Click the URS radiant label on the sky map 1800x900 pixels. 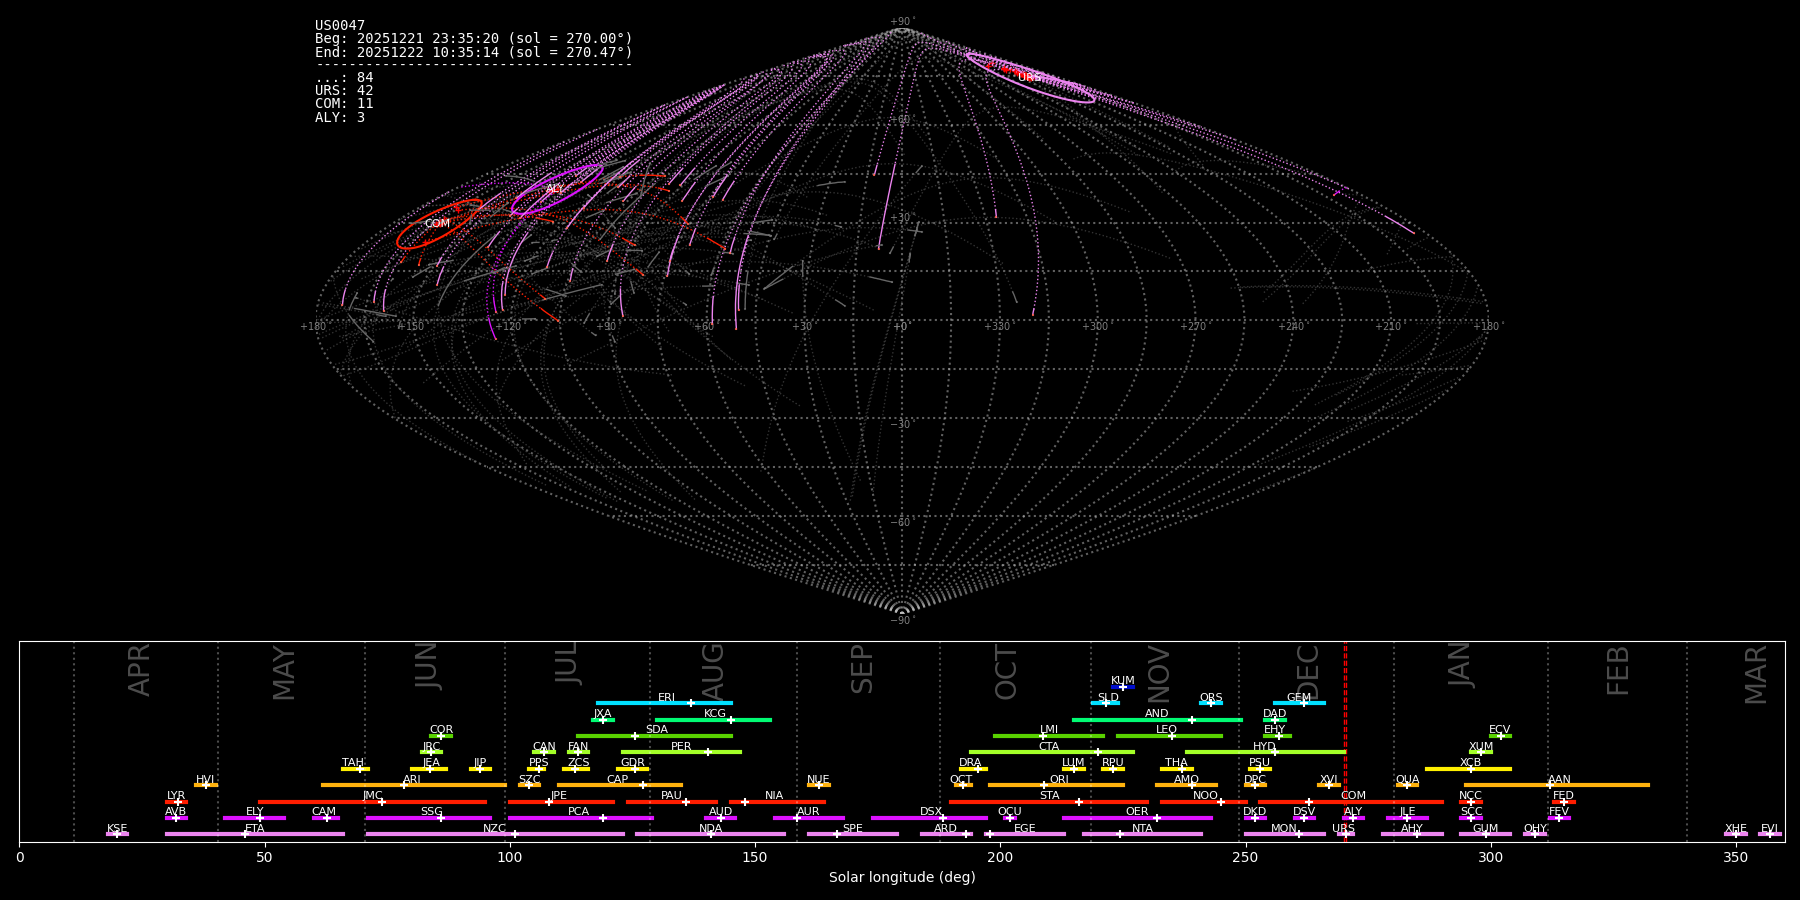(x=1029, y=78)
